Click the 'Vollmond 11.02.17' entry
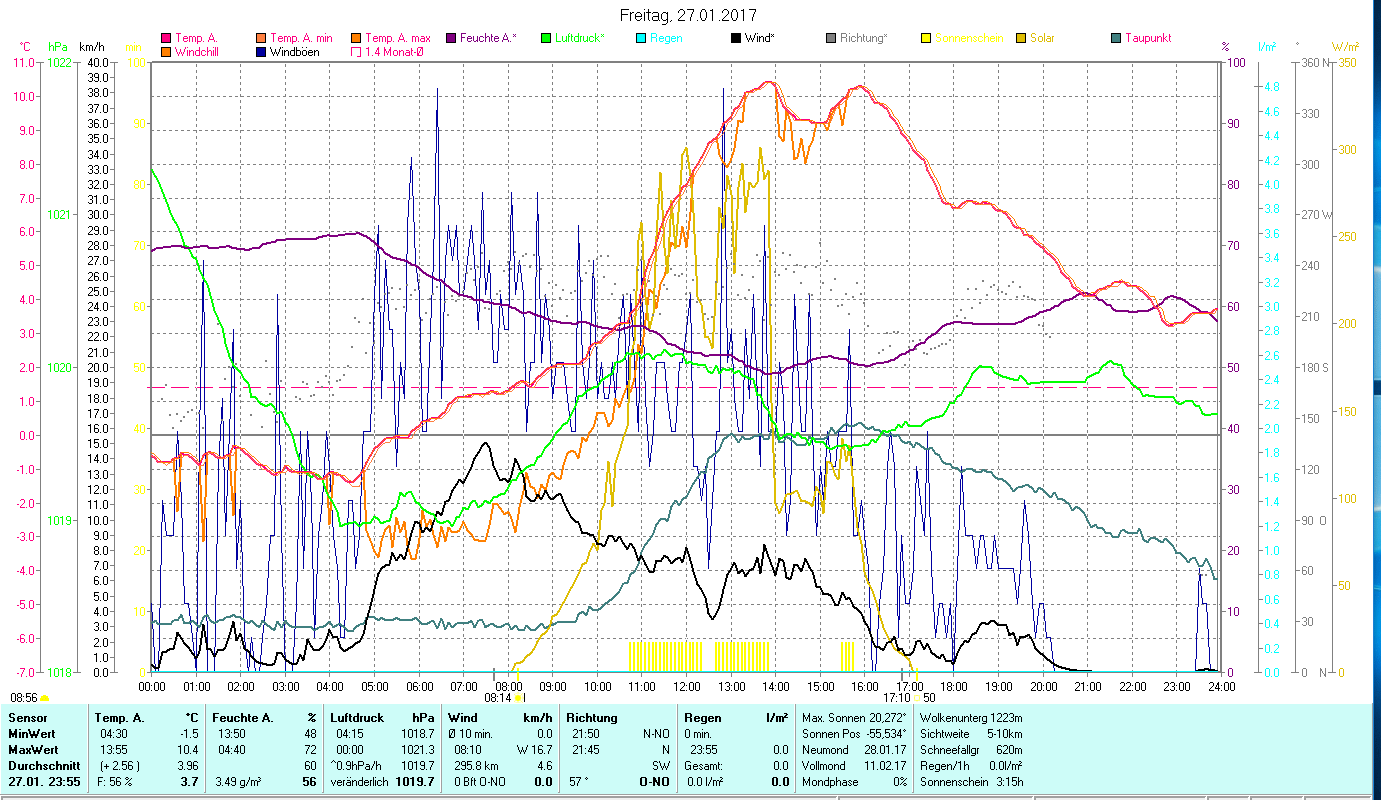Viewport: 1381px width, 800px height. [854, 766]
